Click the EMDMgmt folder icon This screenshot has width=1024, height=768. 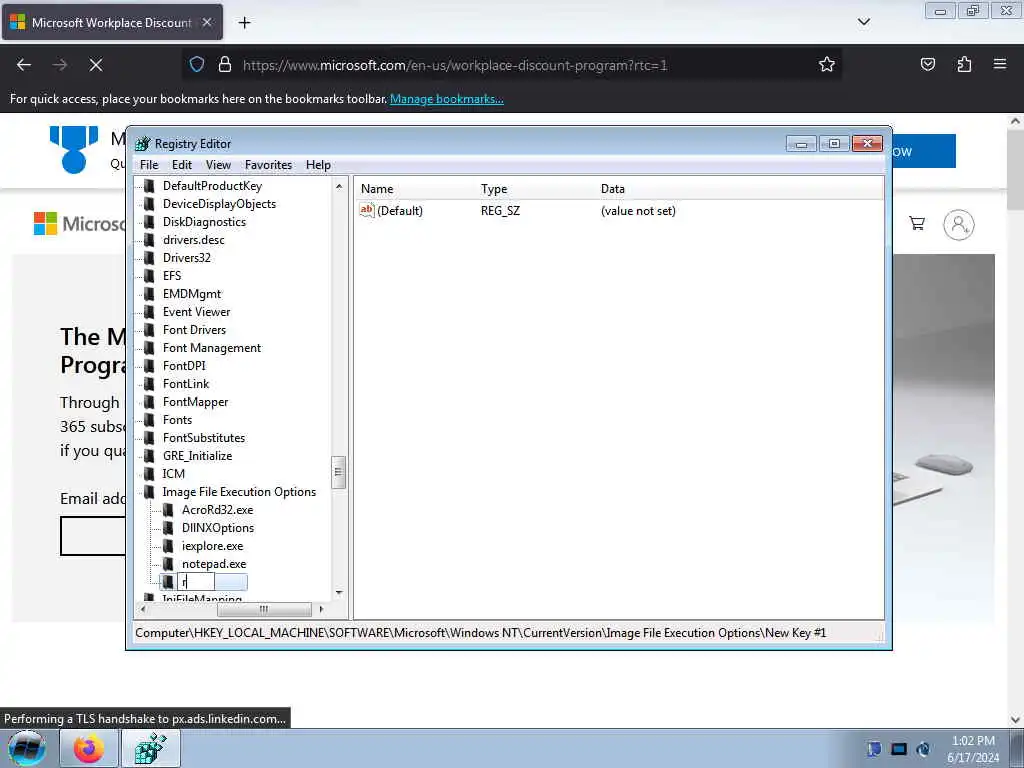[150, 294]
